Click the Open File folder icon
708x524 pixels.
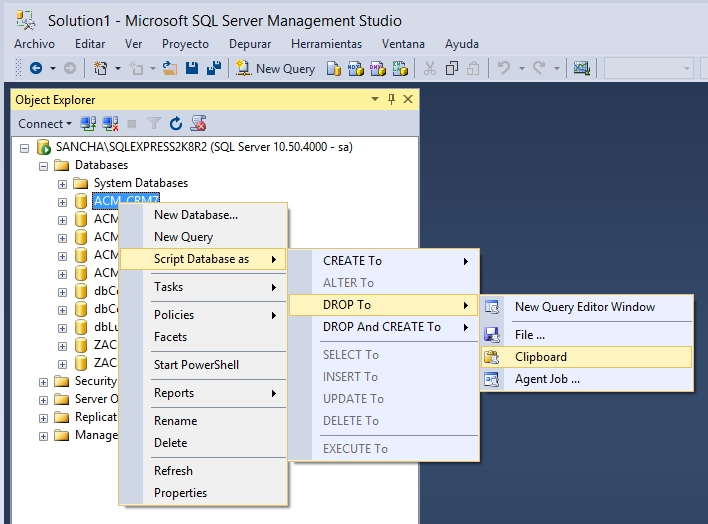[x=170, y=68]
